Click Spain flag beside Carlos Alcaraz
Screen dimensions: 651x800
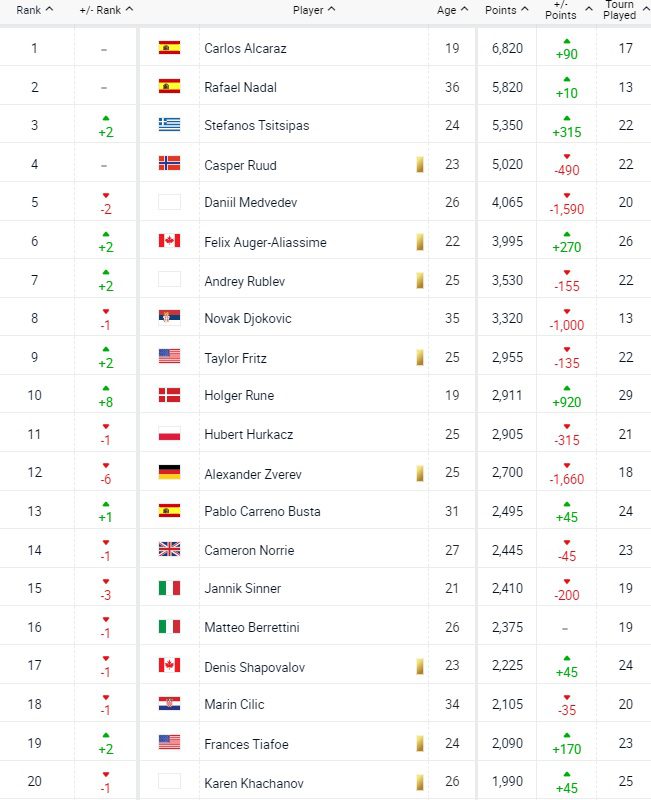[x=169, y=48]
